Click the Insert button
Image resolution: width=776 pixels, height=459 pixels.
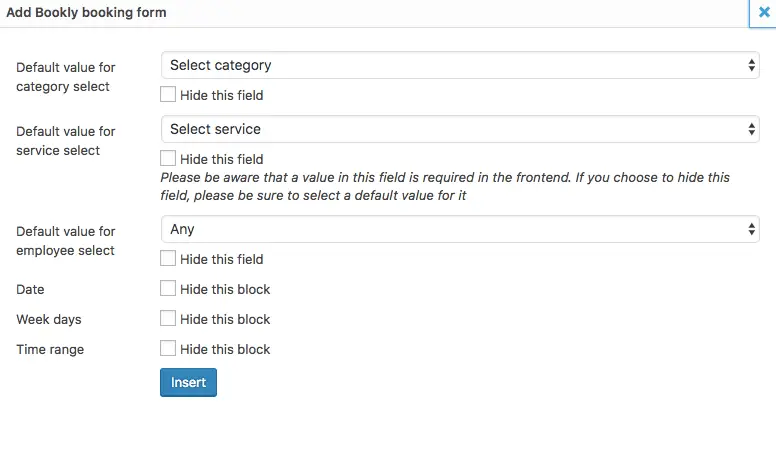188,382
